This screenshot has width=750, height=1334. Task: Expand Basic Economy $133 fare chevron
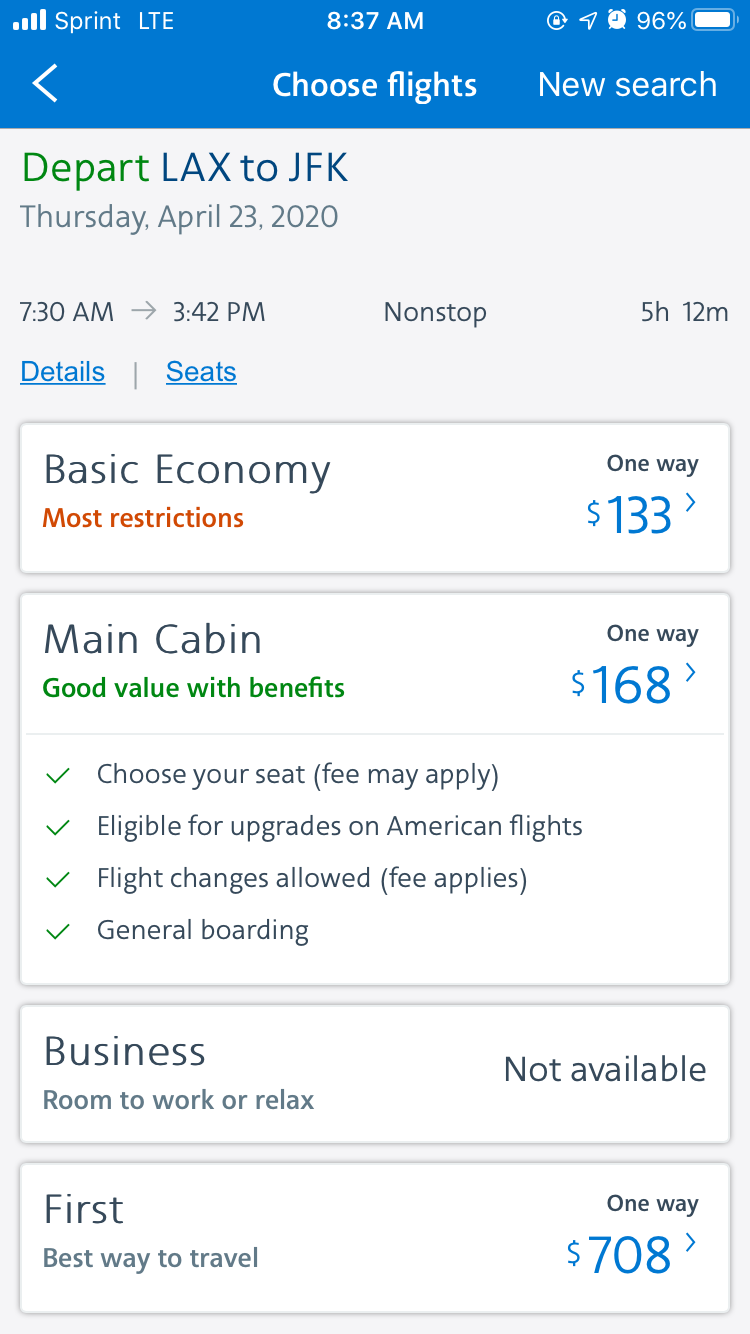[x=690, y=503]
